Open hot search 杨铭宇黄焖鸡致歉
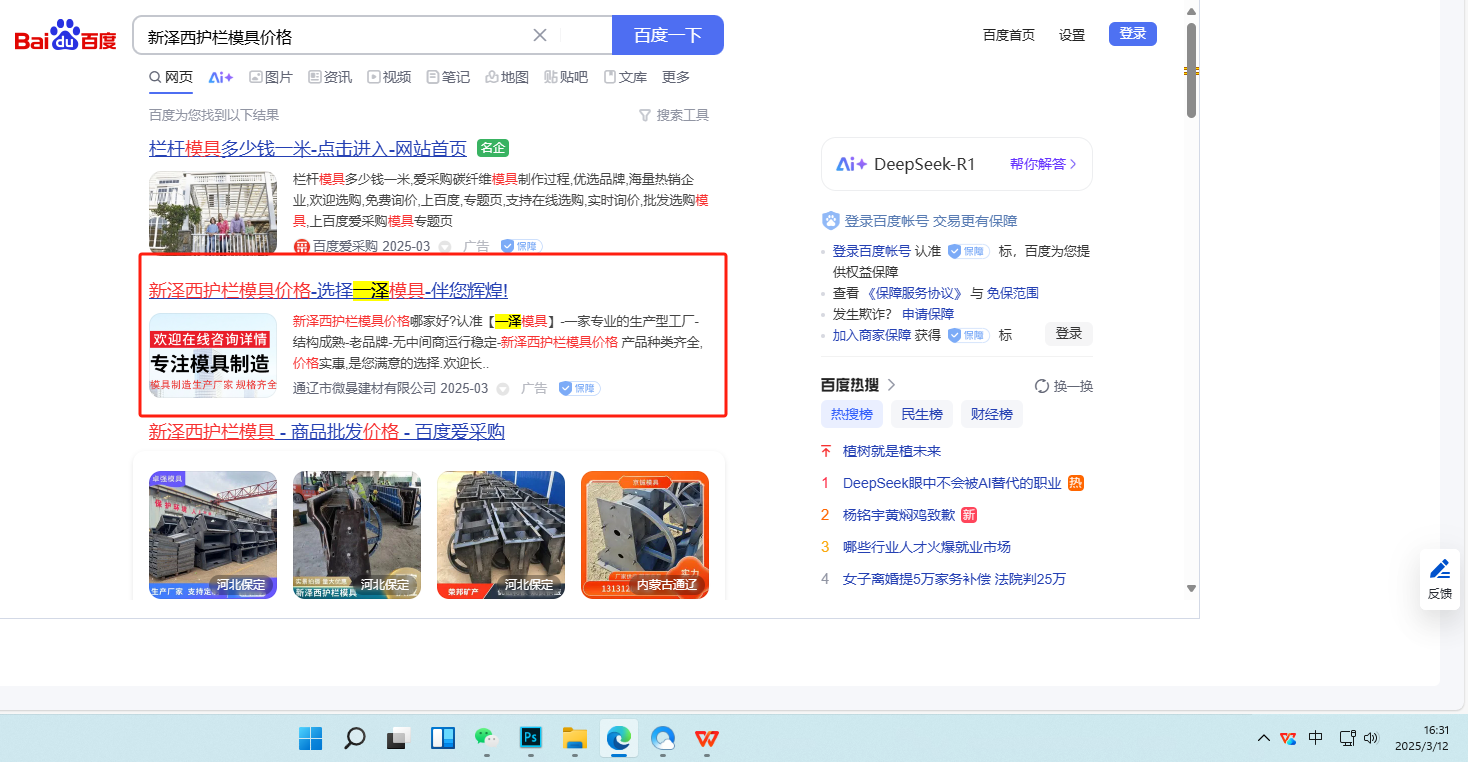Image resolution: width=1468 pixels, height=762 pixels. [899, 515]
